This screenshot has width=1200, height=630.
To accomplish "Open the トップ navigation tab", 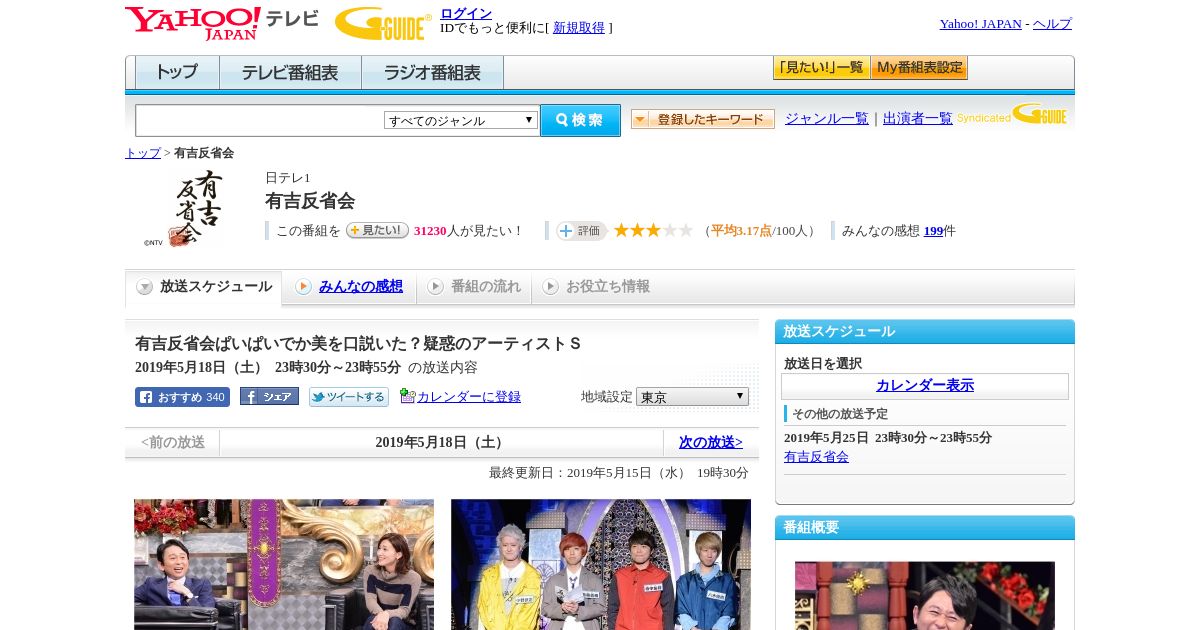I will 177,73.
